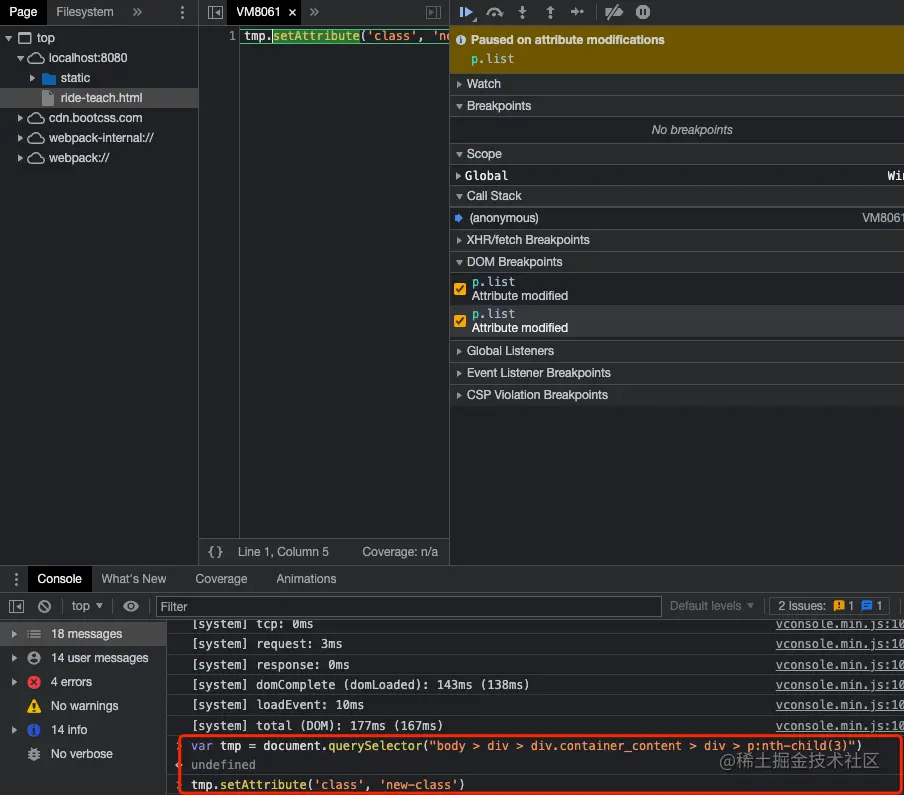Close the VM8061 file tab
This screenshot has width=904, height=795.
click(x=292, y=13)
